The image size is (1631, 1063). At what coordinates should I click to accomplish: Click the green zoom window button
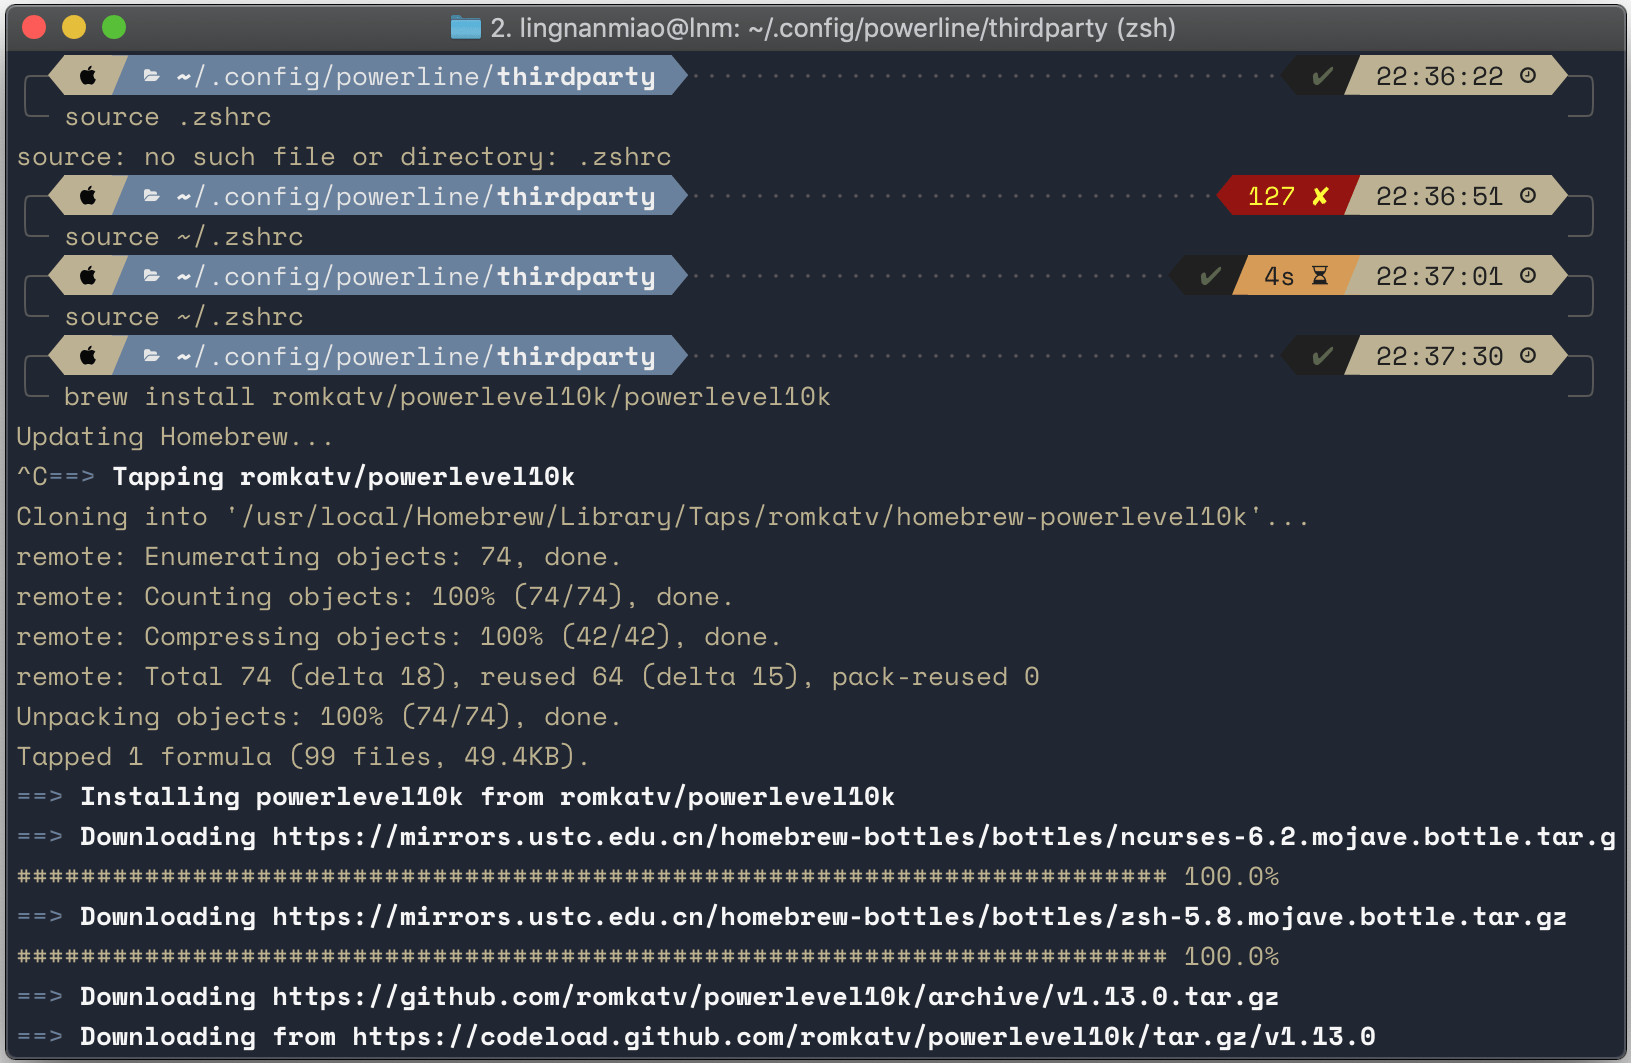tap(114, 27)
